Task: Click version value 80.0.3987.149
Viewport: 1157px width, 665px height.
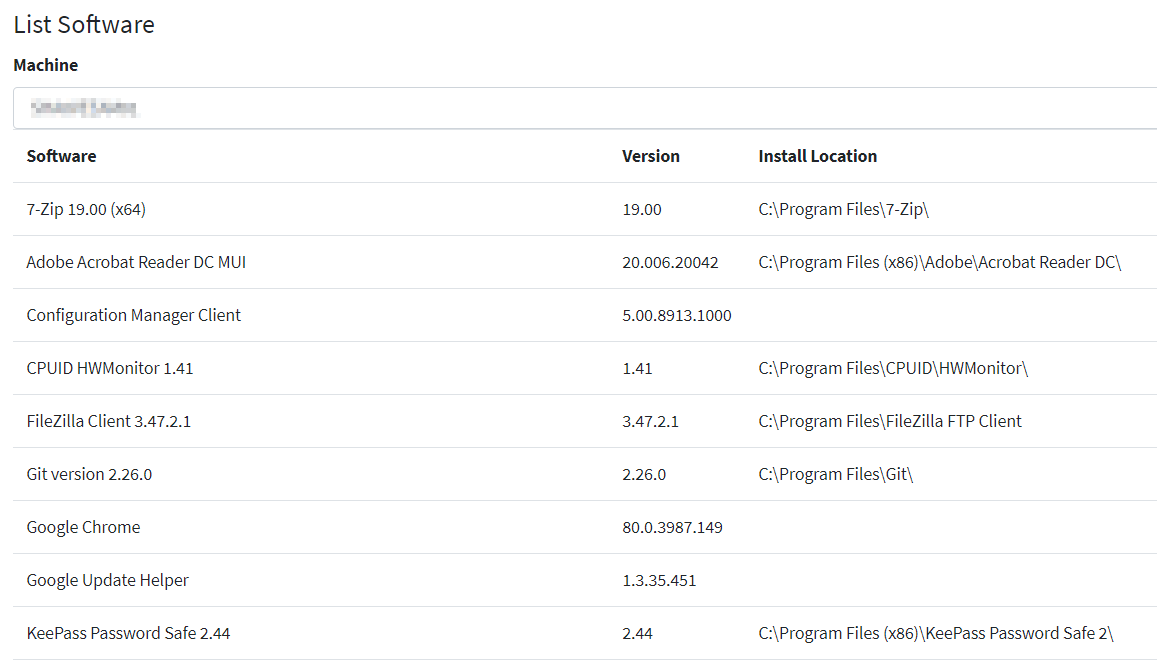Action: pyautogui.click(x=672, y=528)
